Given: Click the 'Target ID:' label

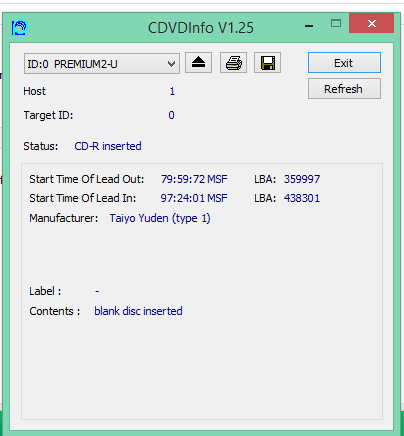Looking at the screenshot, I should (48, 115).
